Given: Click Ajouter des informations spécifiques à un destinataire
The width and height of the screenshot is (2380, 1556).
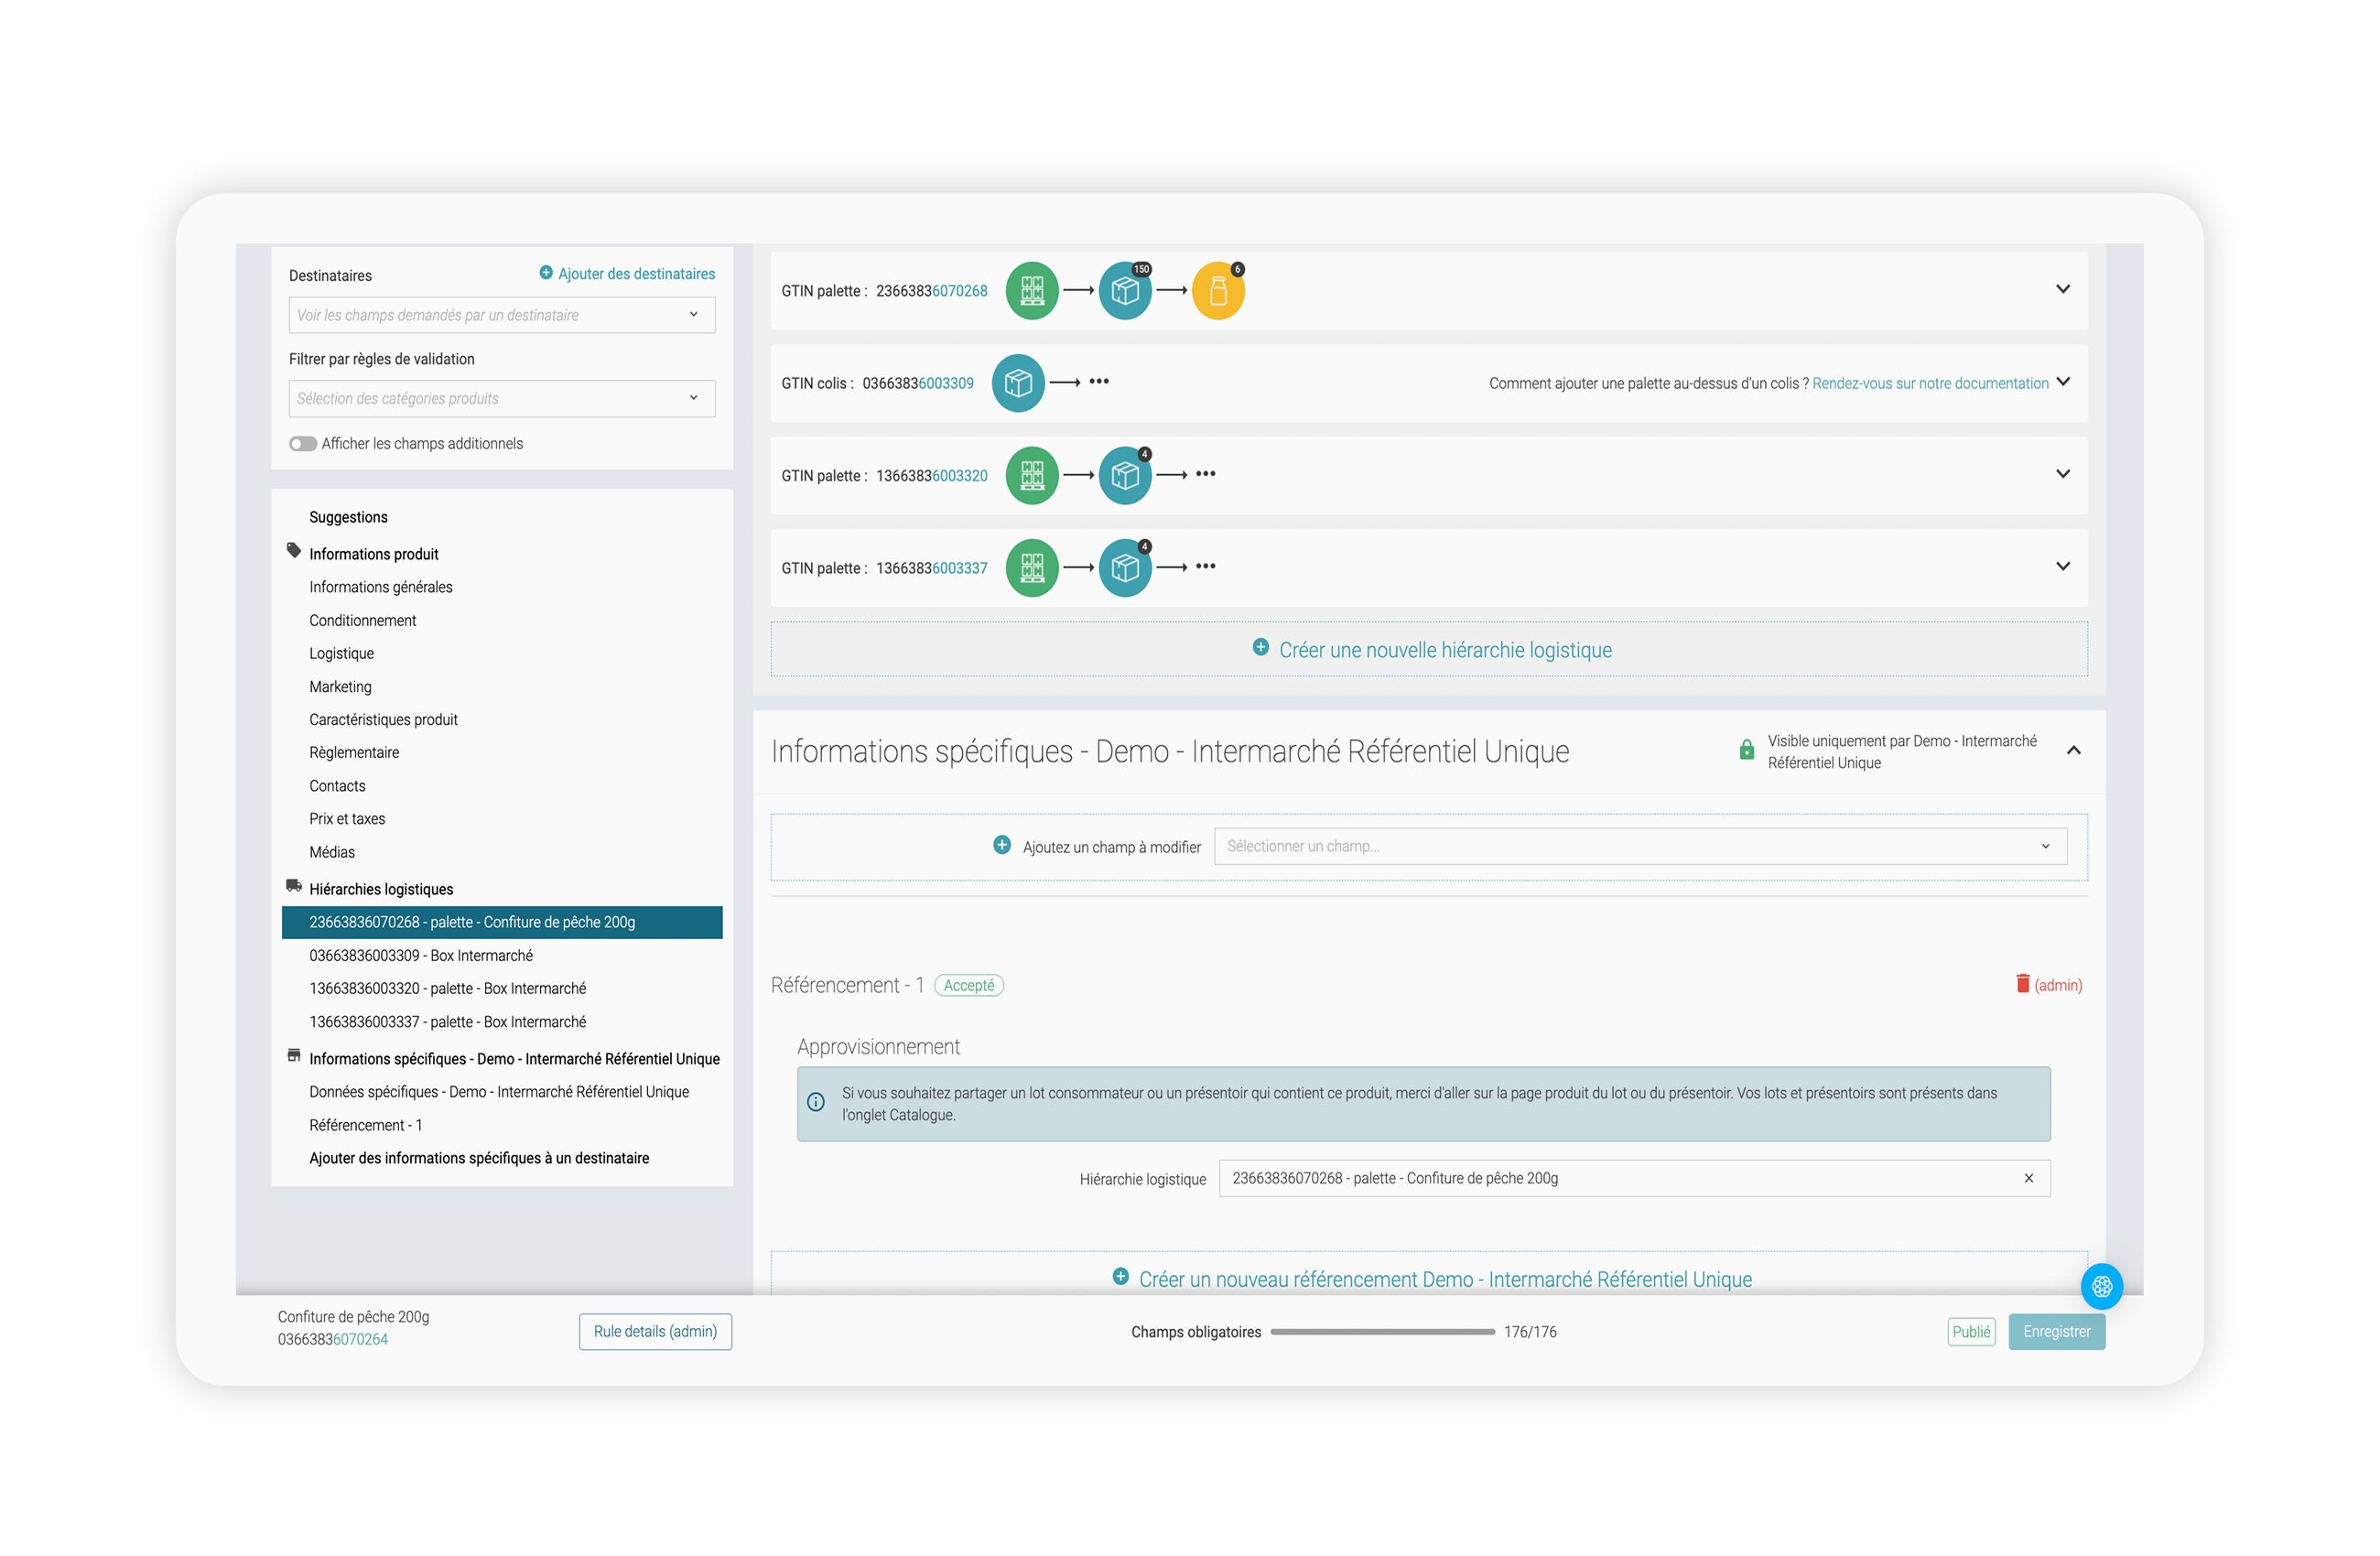Looking at the screenshot, I should point(479,1158).
